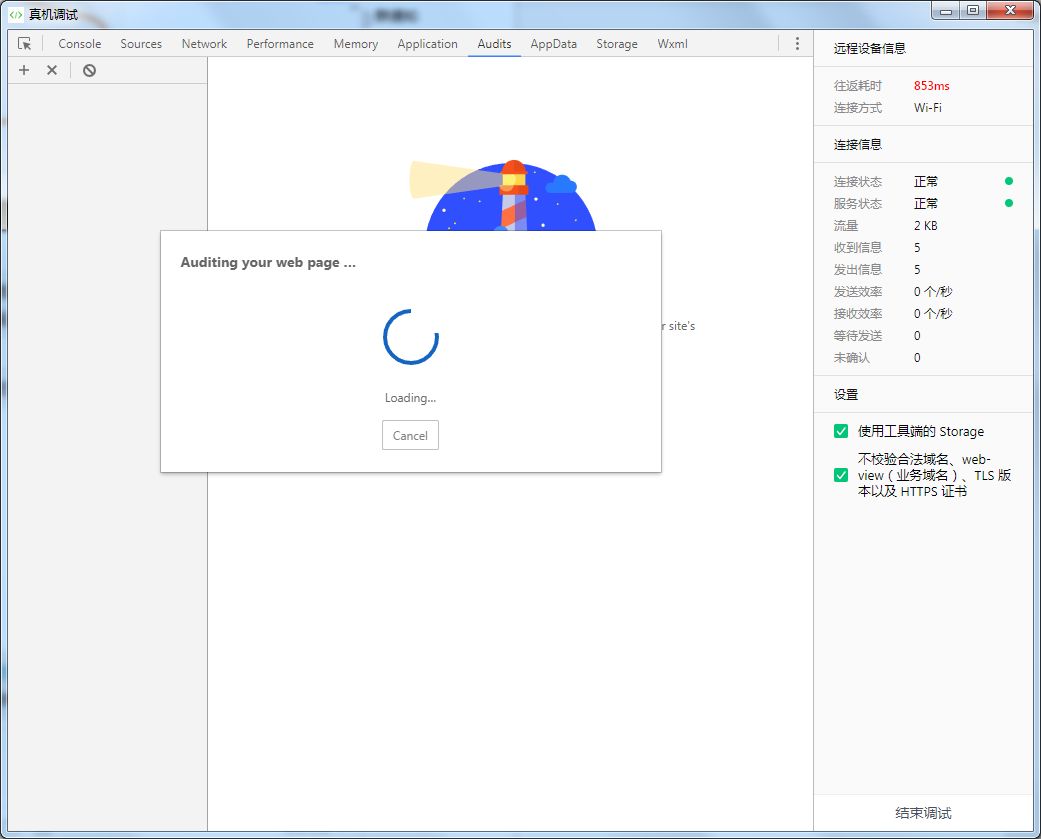Select the Audits tab
1041x839 pixels.
[495, 44]
